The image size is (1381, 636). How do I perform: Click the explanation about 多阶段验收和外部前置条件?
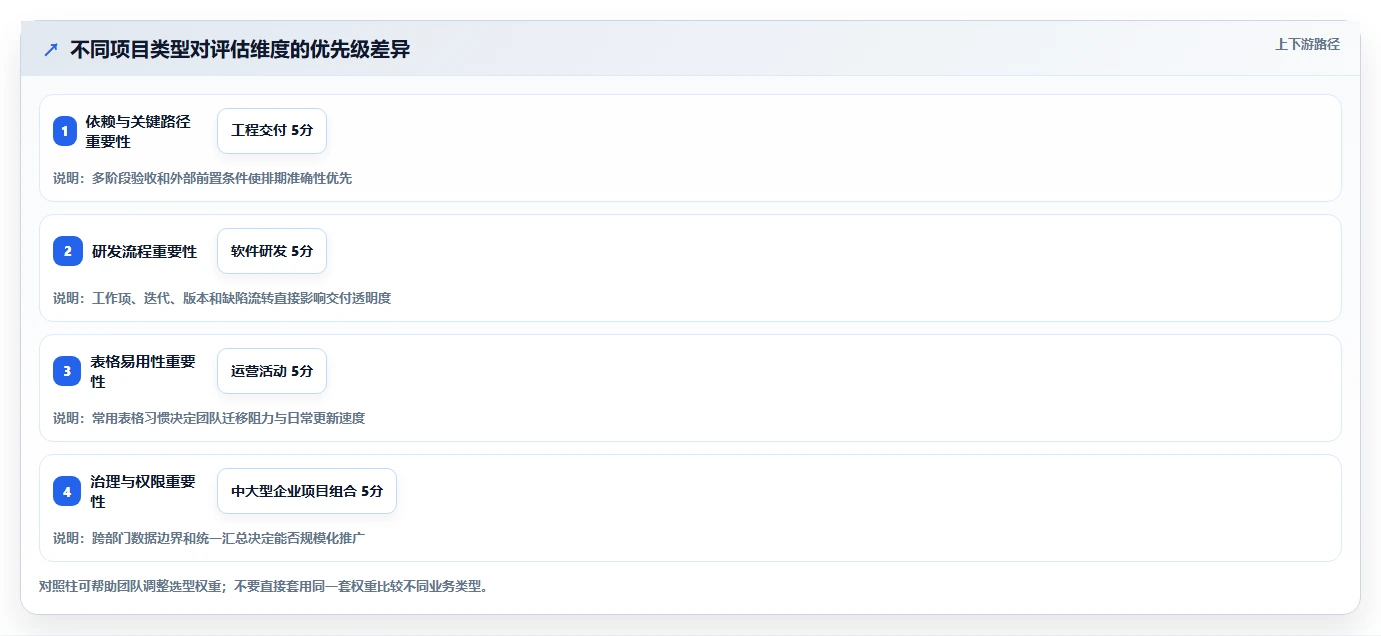pos(202,178)
